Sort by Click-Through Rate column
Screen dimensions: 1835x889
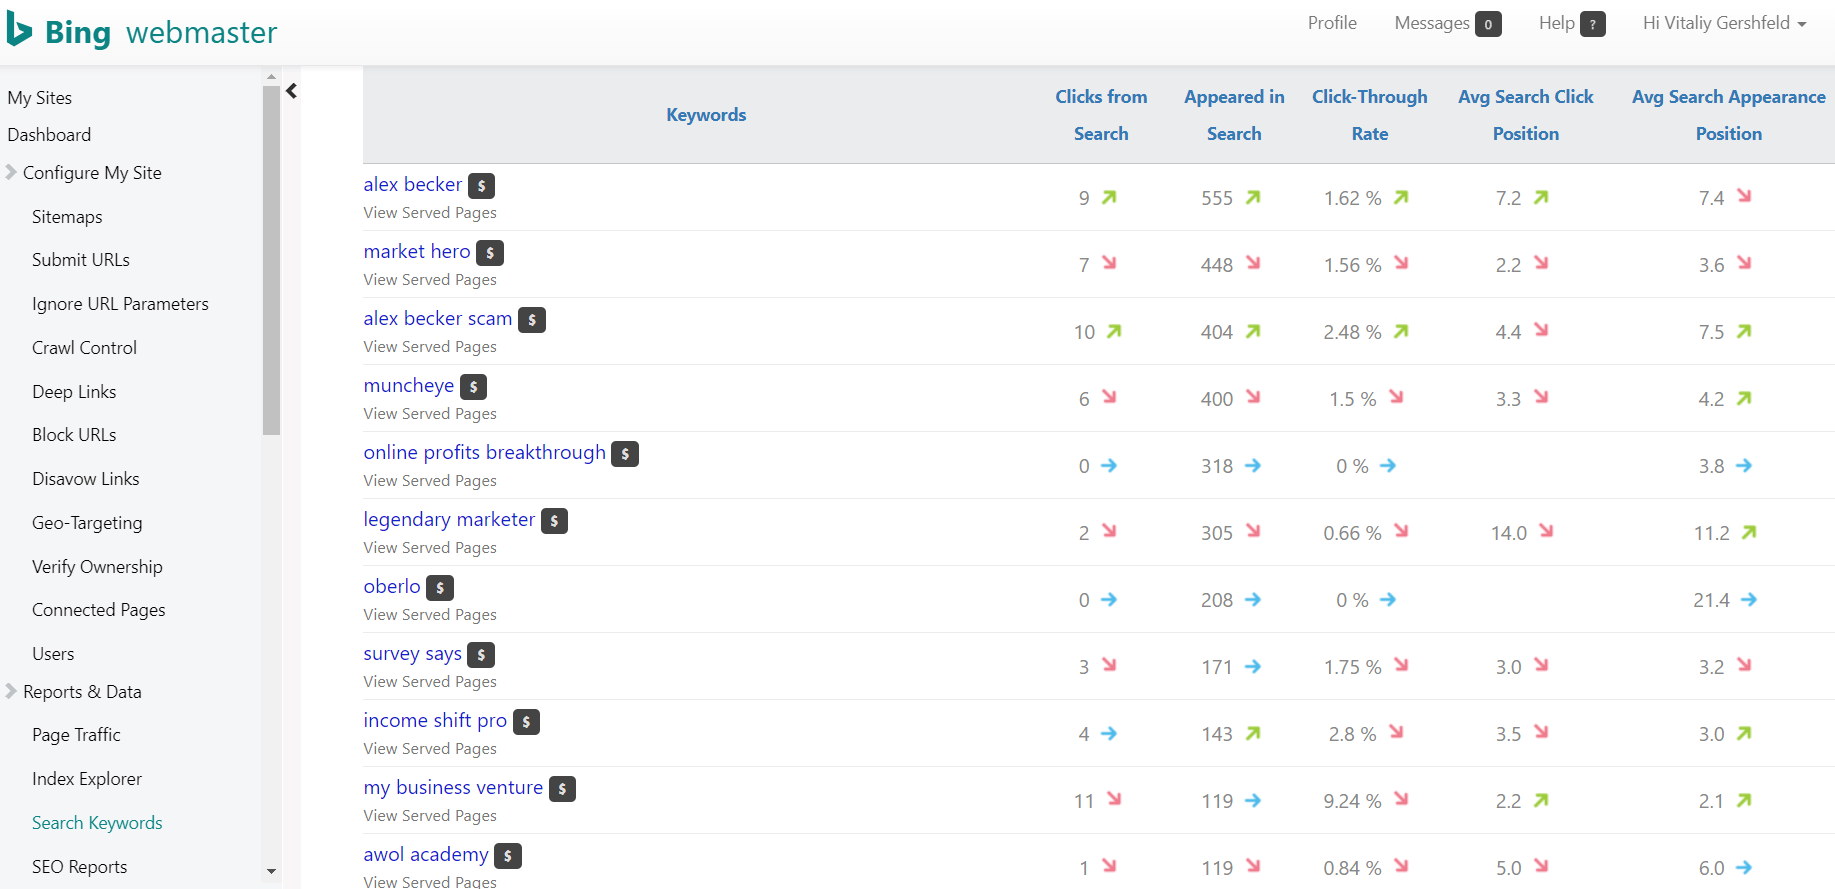pyautogui.click(x=1370, y=115)
